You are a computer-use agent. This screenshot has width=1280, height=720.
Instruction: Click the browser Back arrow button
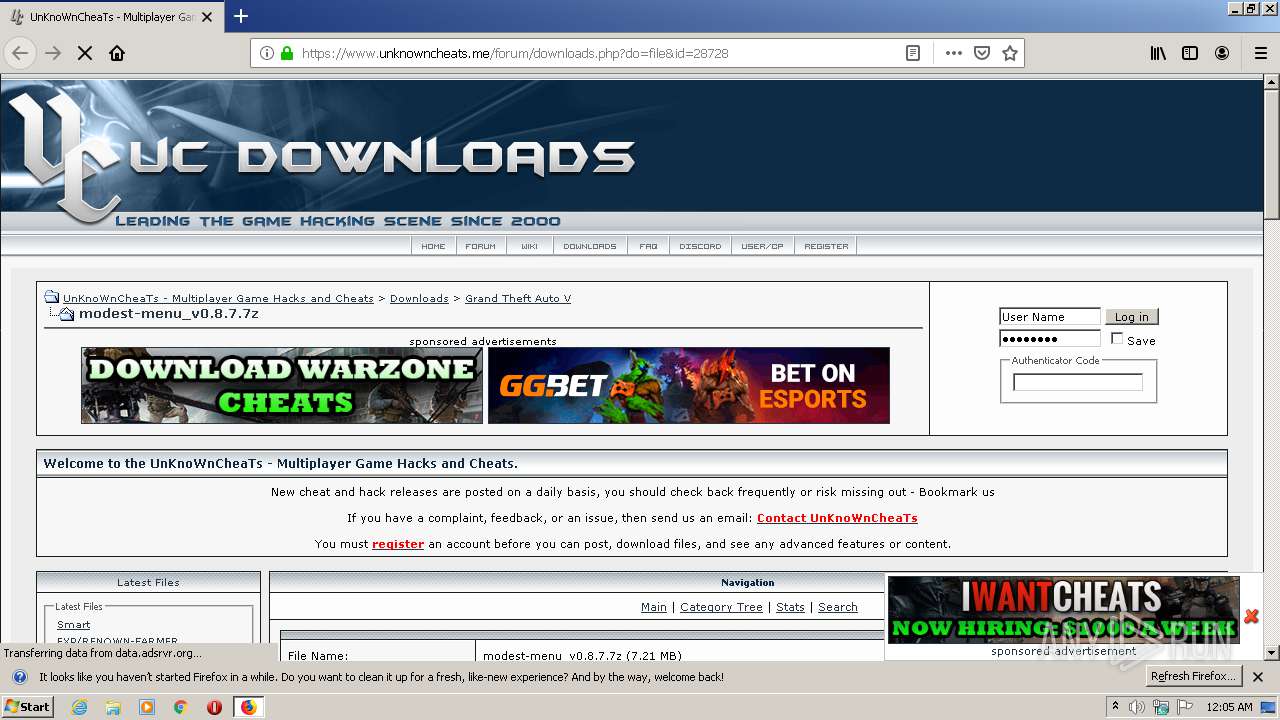pyautogui.click(x=20, y=53)
